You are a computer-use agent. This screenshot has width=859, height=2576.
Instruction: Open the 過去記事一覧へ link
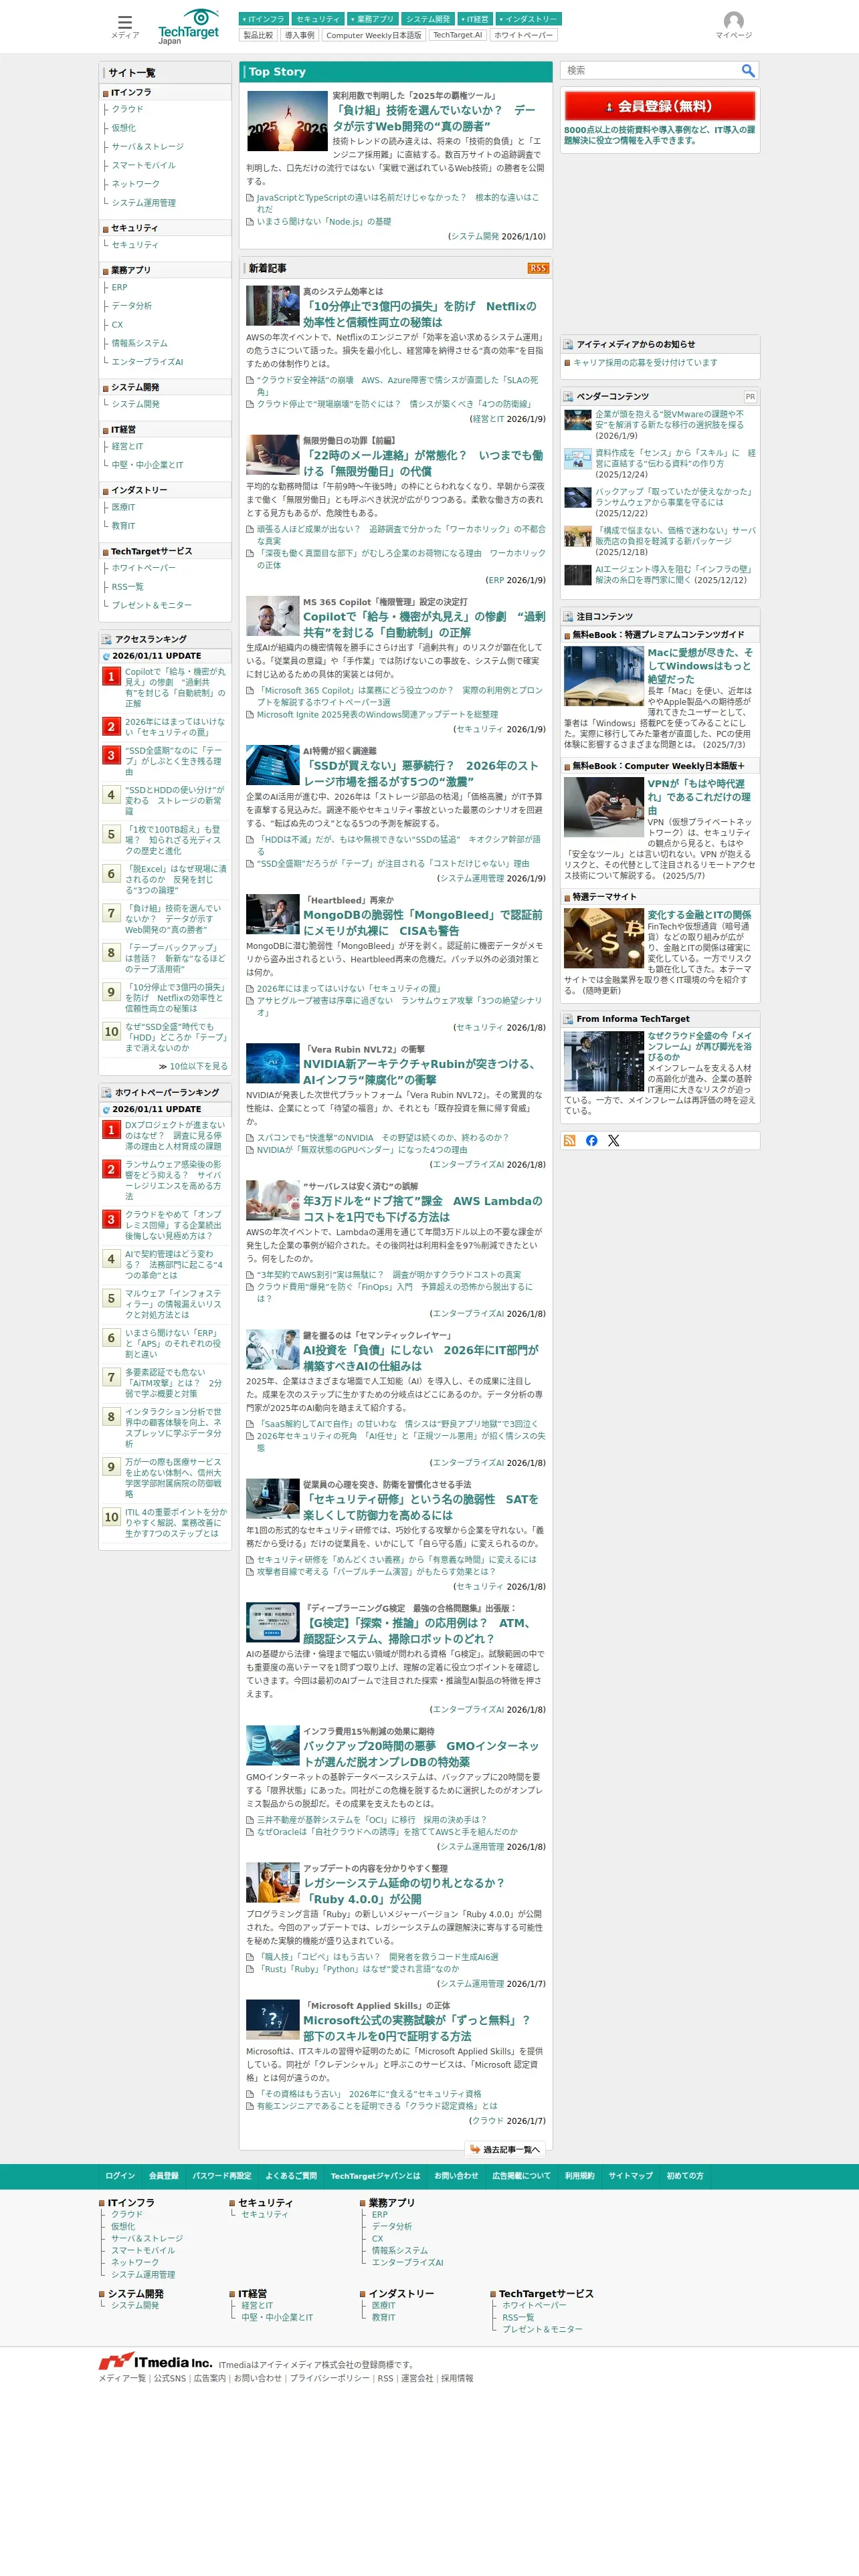(x=505, y=2149)
